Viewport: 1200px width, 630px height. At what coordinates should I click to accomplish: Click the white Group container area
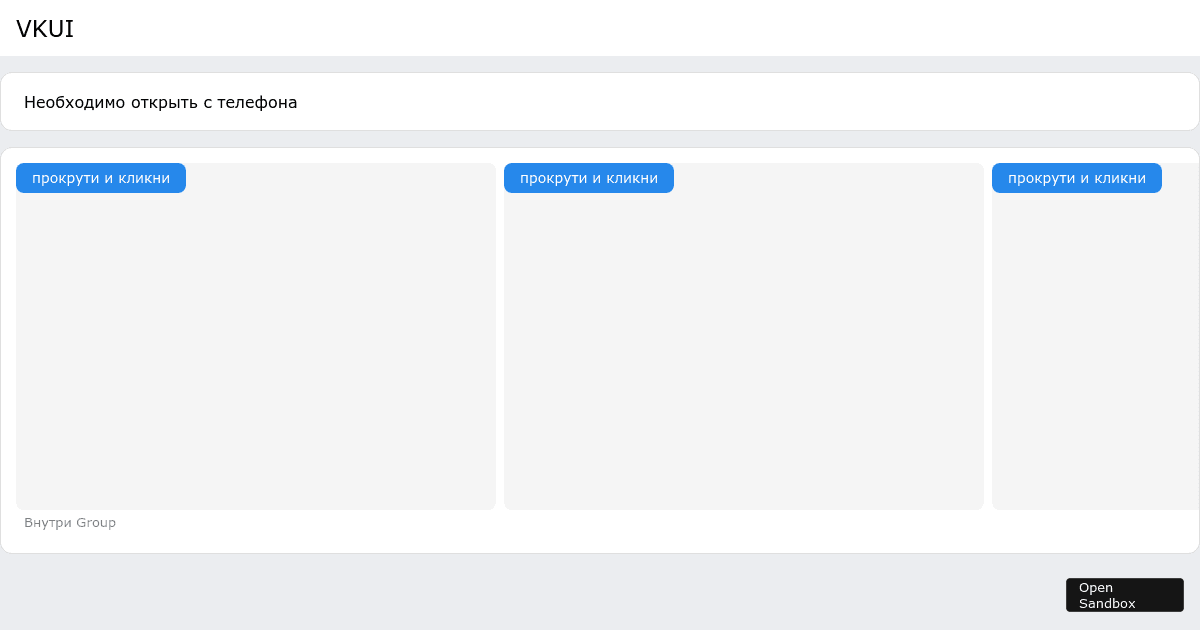(x=600, y=540)
